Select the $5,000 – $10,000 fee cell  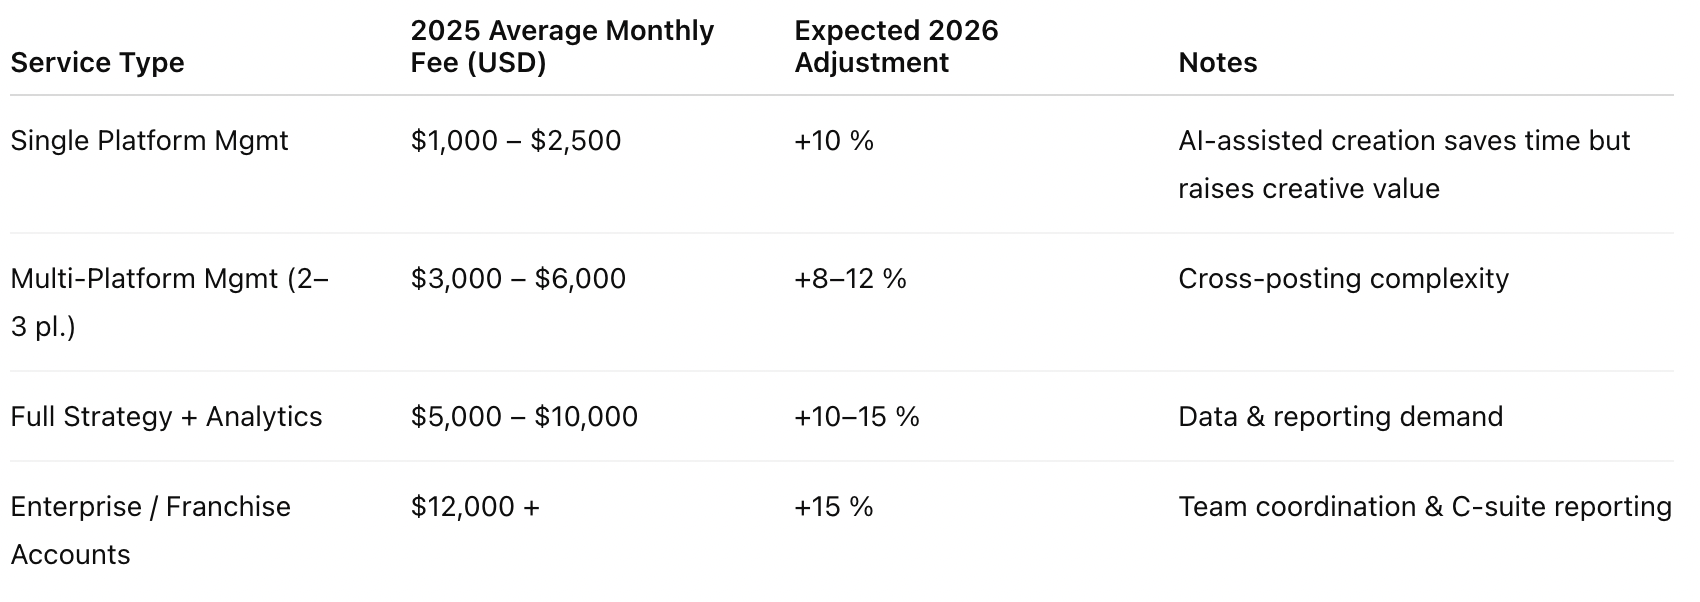(x=524, y=416)
